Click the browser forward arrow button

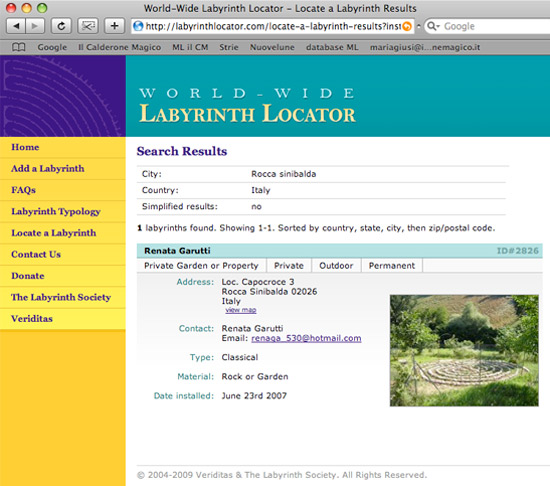click(x=35, y=26)
